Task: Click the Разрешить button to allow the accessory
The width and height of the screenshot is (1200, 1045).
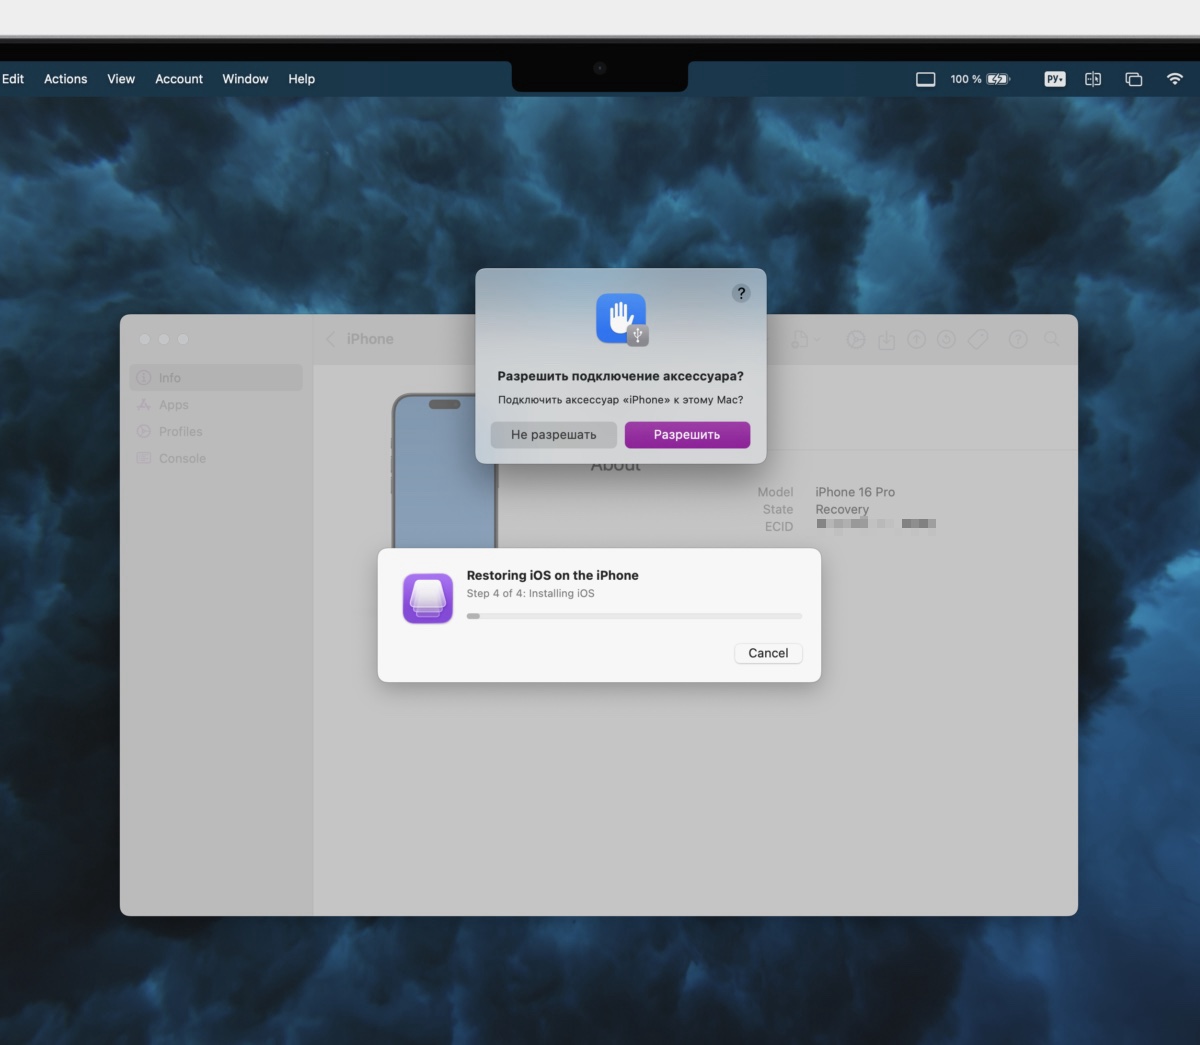Action: pyautogui.click(x=687, y=435)
